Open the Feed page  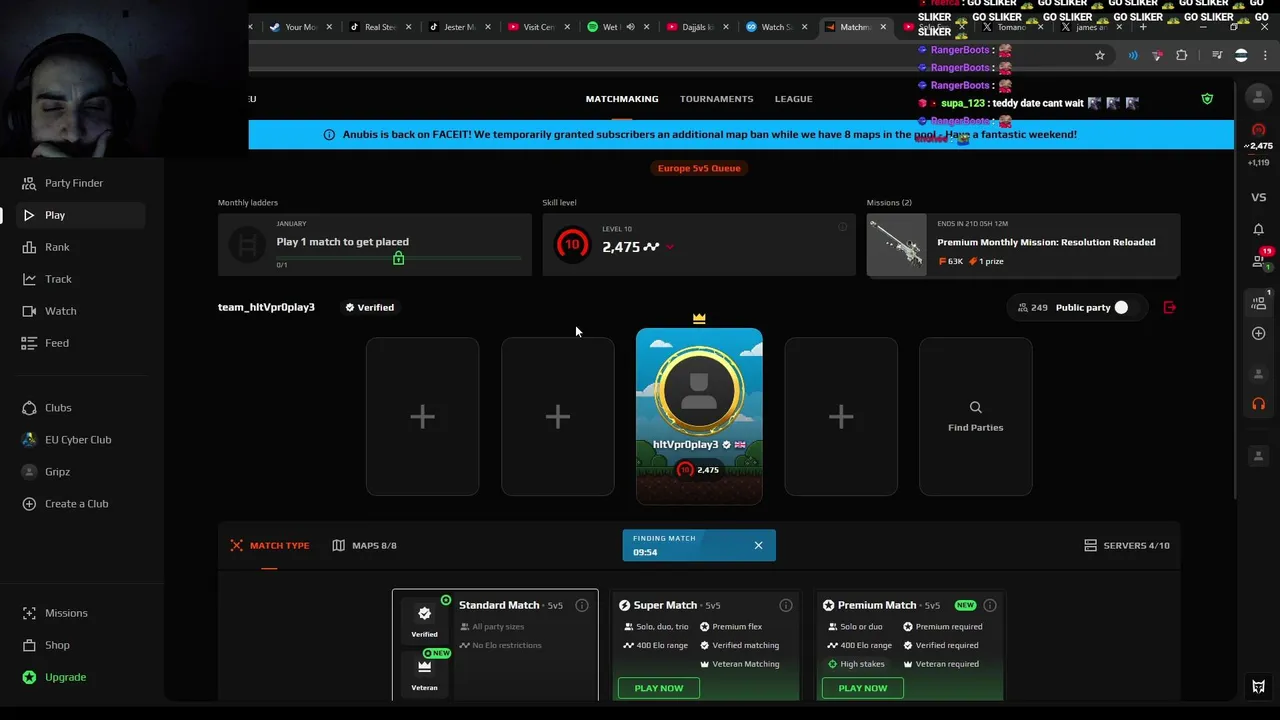pyautogui.click(x=57, y=343)
